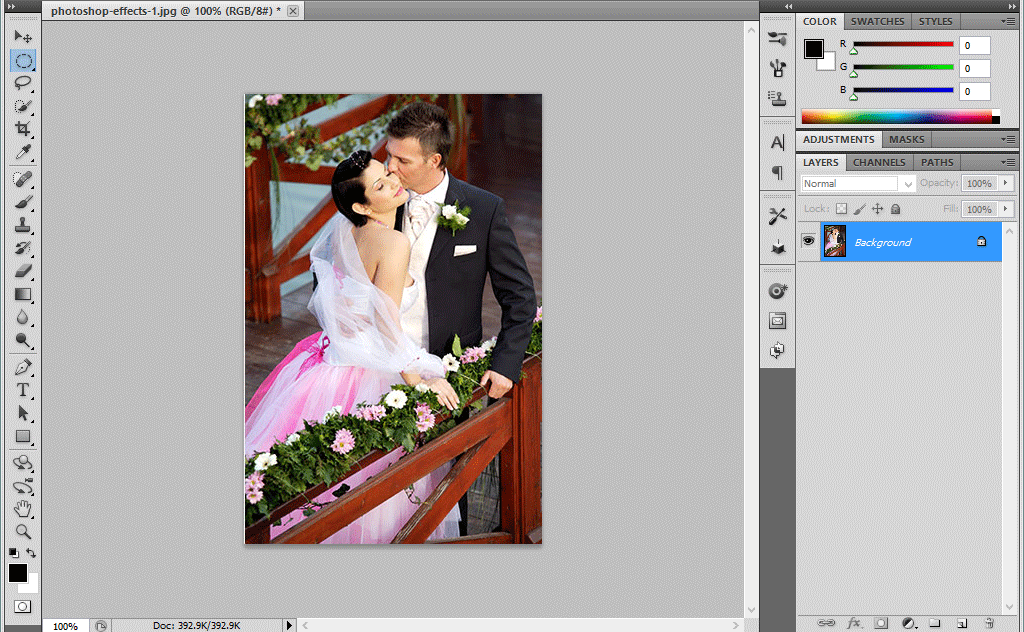Open the Layers panel options menu

(x=1008, y=163)
